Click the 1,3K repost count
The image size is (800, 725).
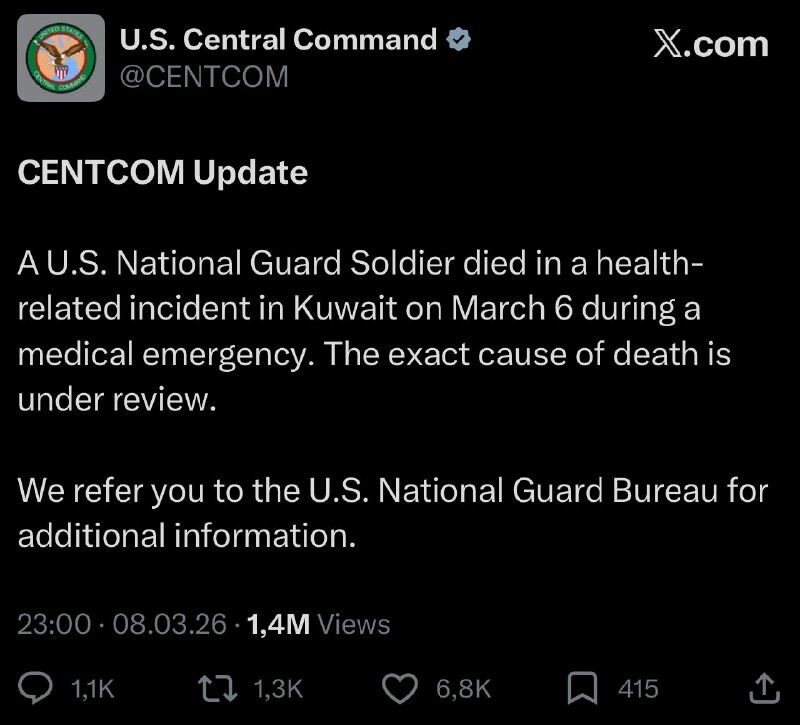pos(277,688)
